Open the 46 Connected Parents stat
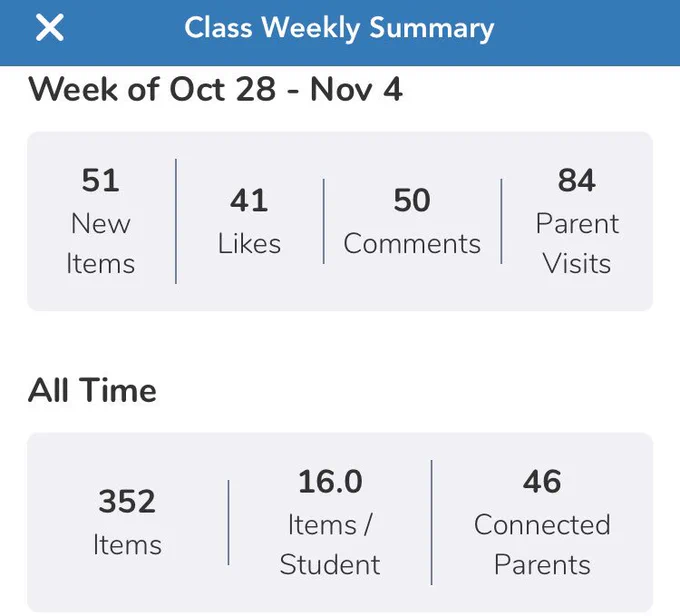 click(x=542, y=522)
